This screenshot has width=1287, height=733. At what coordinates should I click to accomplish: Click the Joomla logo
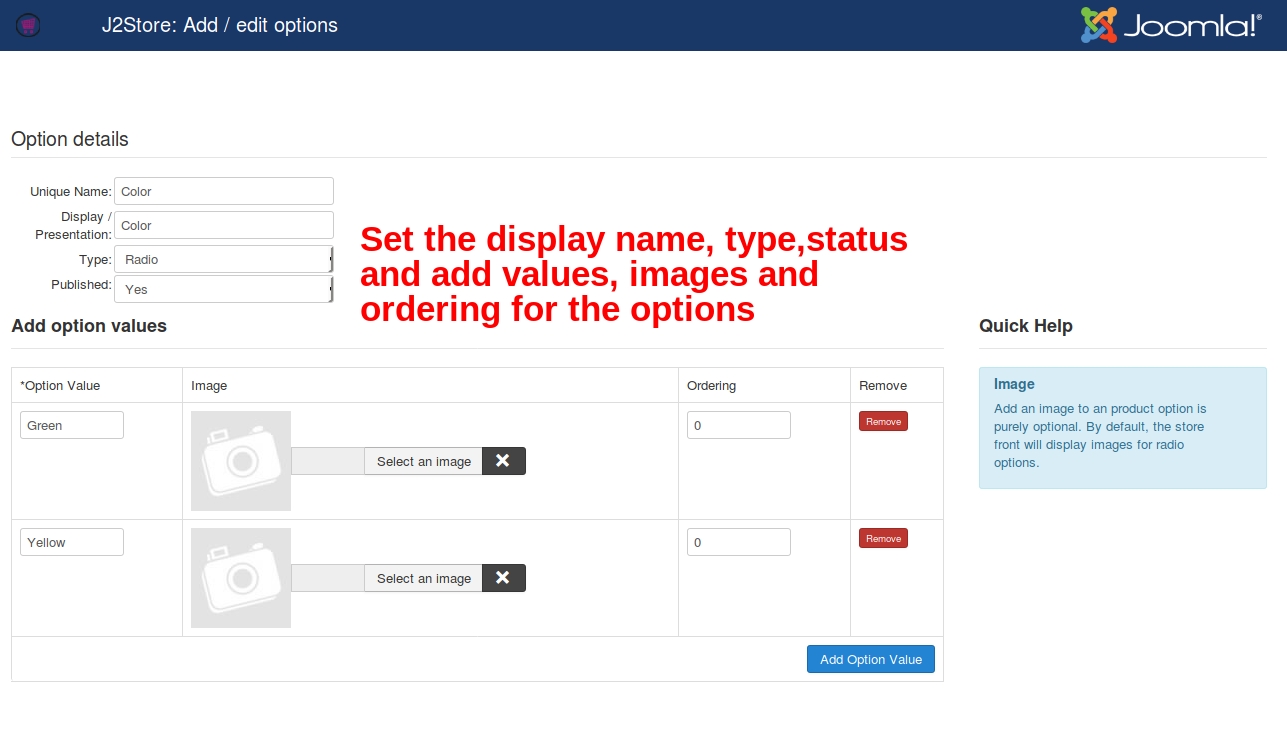(x=1171, y=25)
